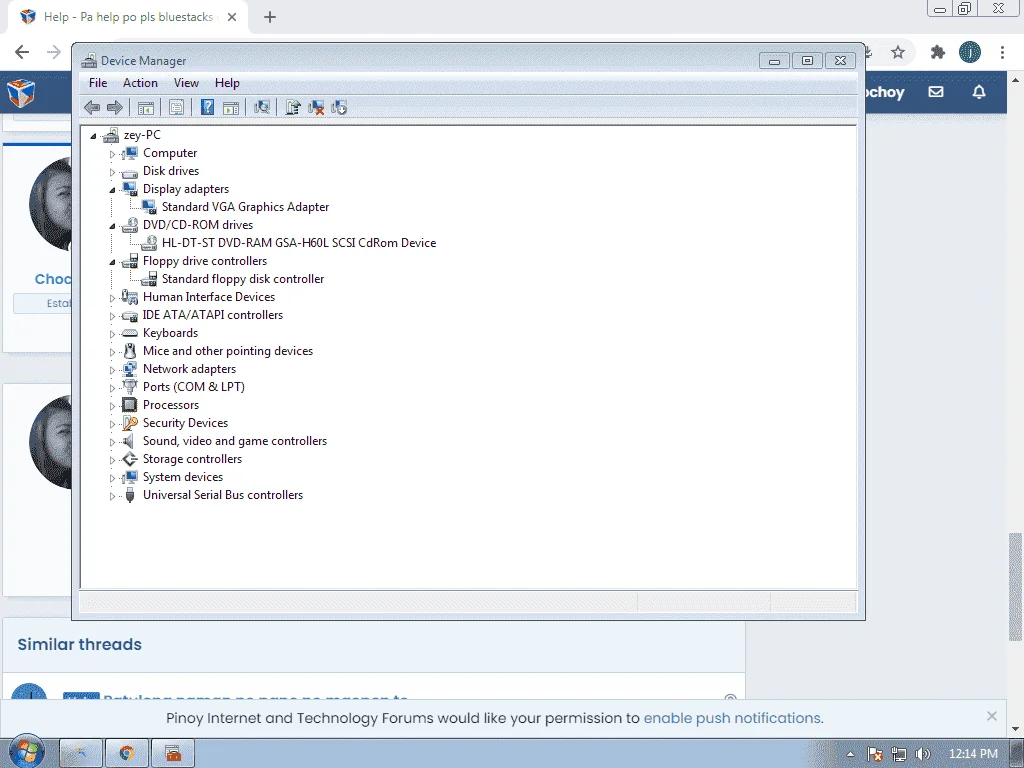This screenshot has height=768, width=1024.
Task: Open the Help menu
Action: (x=227, y=83)
